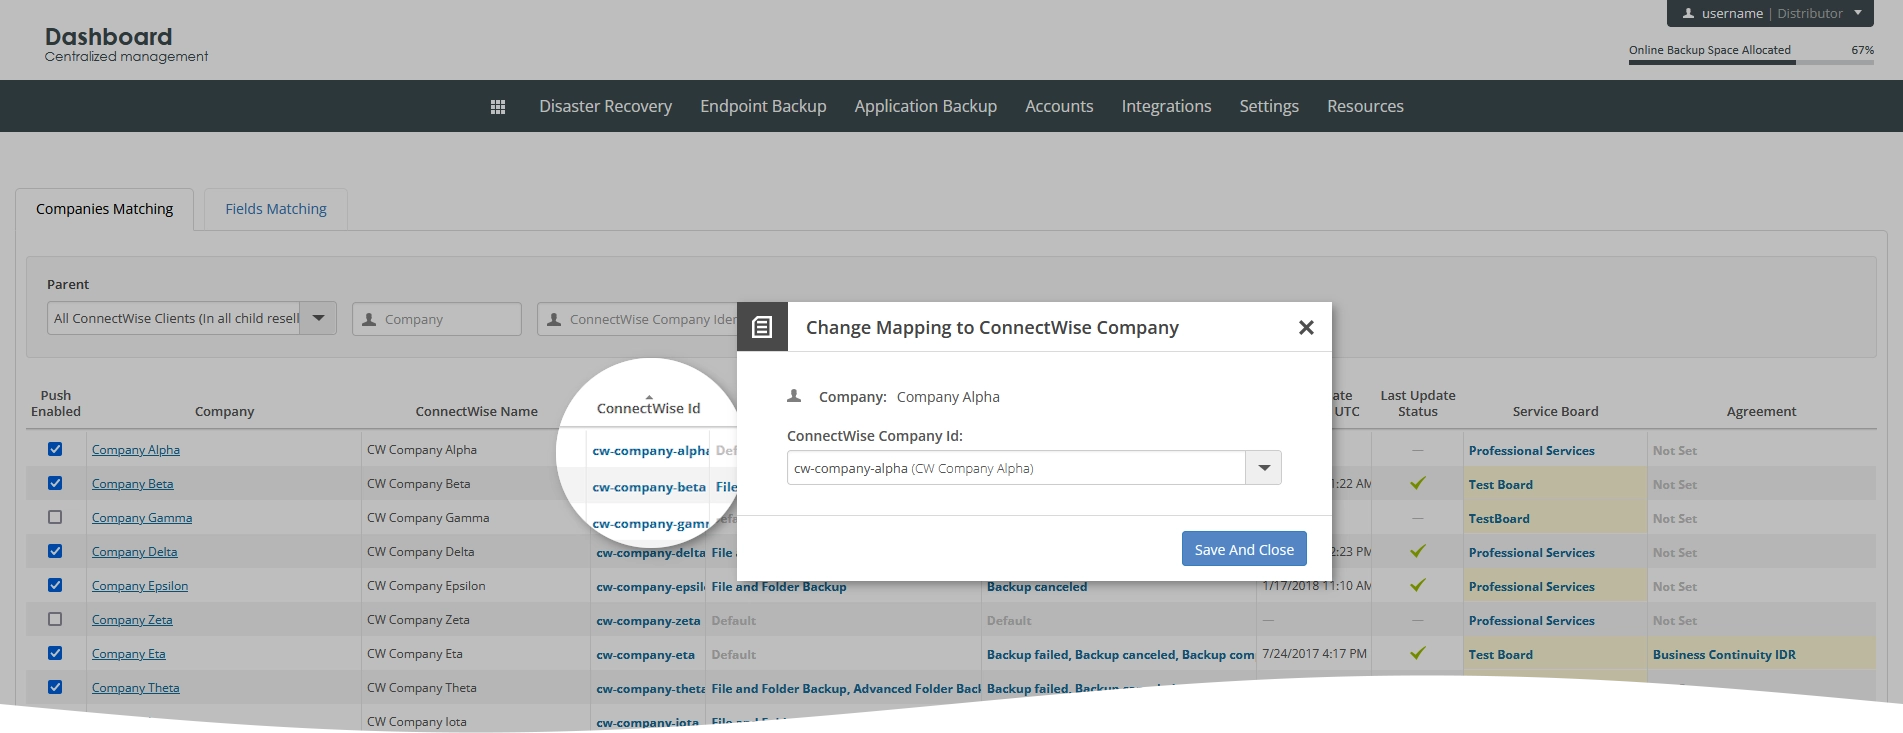Screen dimensions: 1903x733
Task: Click Agreement column header
Action: 1761,411
